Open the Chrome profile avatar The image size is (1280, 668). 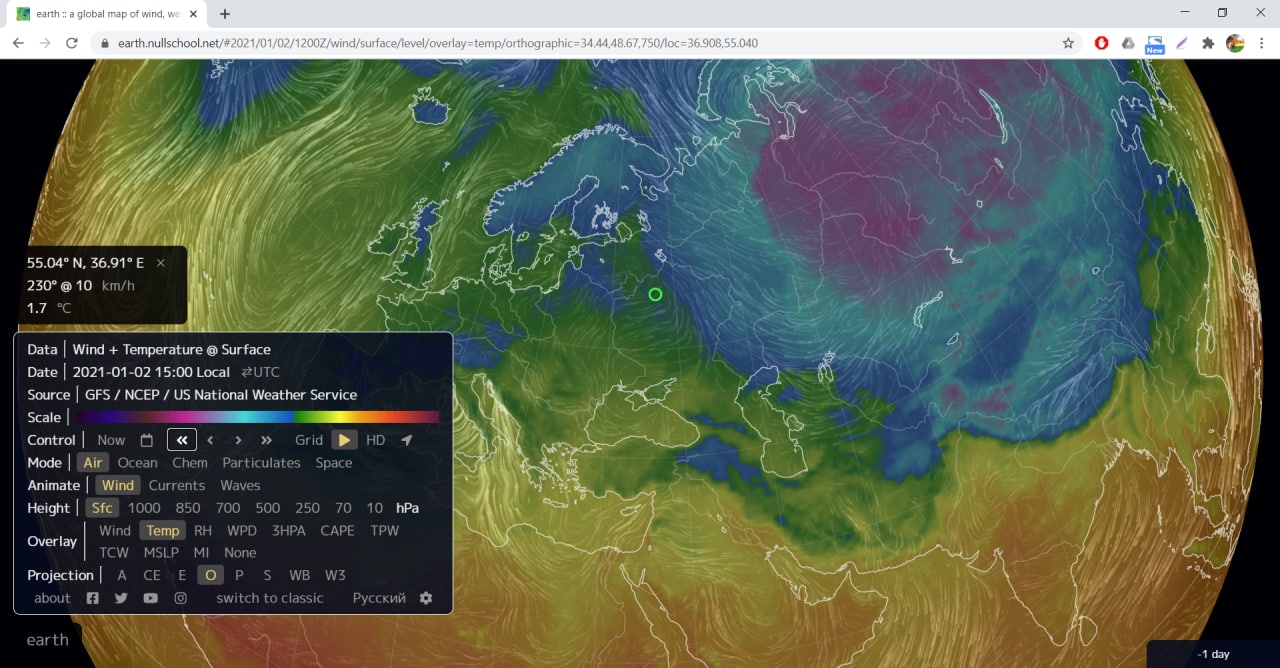pos(1235,43)
